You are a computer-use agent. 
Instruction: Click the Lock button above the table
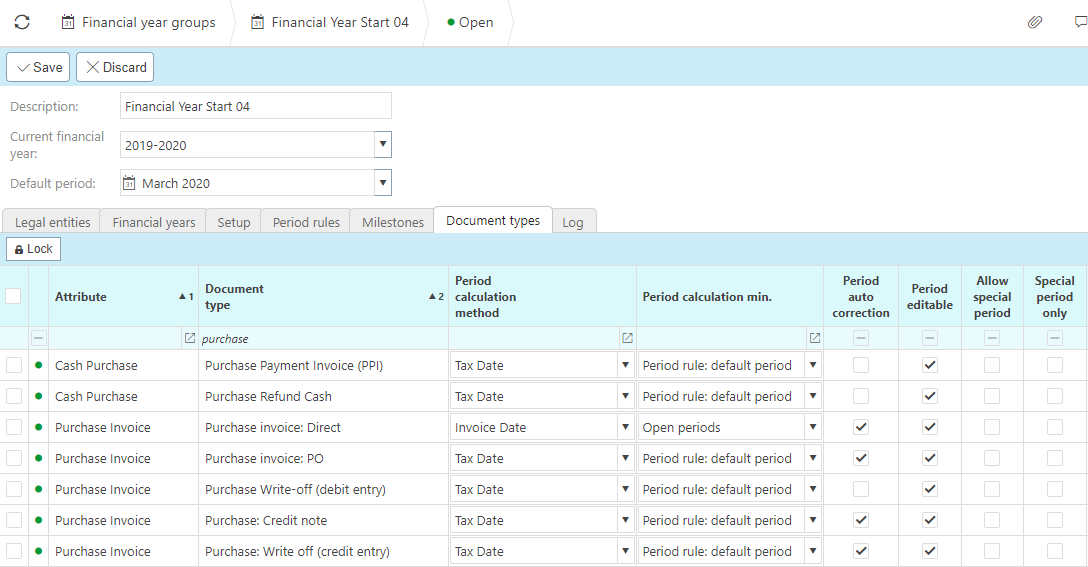tap(34, 249)
